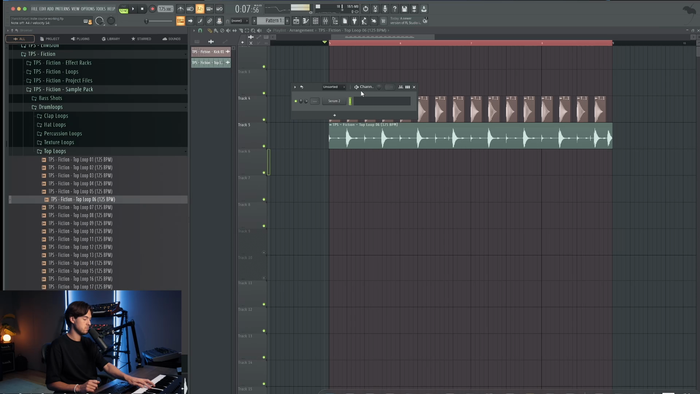
Task: Click the arrow right of Pattern 1
Action: coord(288,21)
